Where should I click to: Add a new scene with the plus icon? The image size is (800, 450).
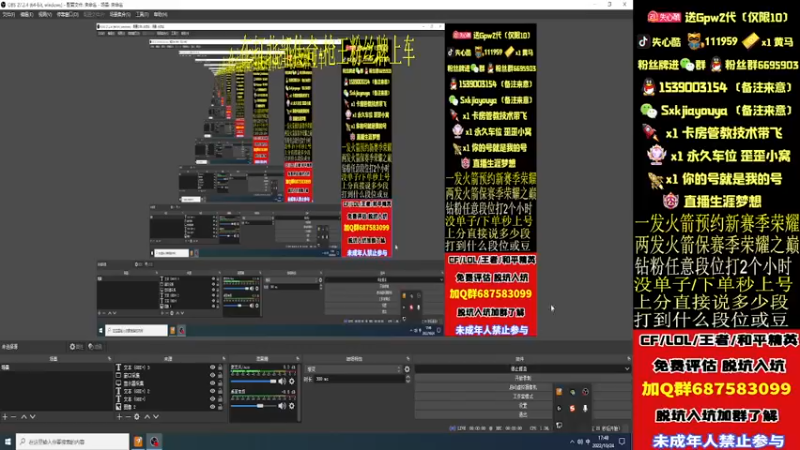pos(5,417)
